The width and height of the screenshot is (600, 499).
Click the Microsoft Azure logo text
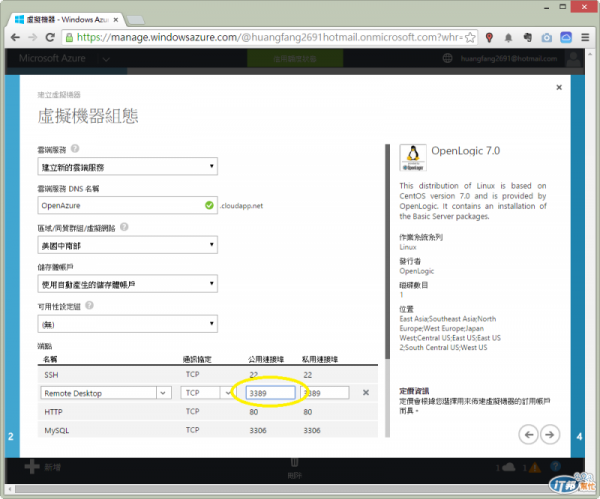click(52, 59)
